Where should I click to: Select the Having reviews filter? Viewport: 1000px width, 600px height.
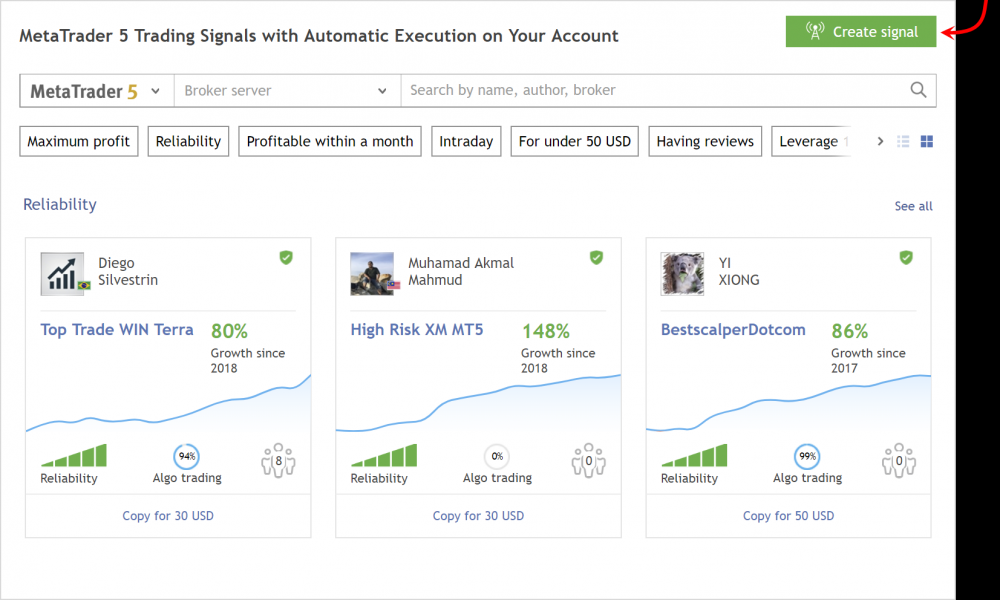click(705, 141)
